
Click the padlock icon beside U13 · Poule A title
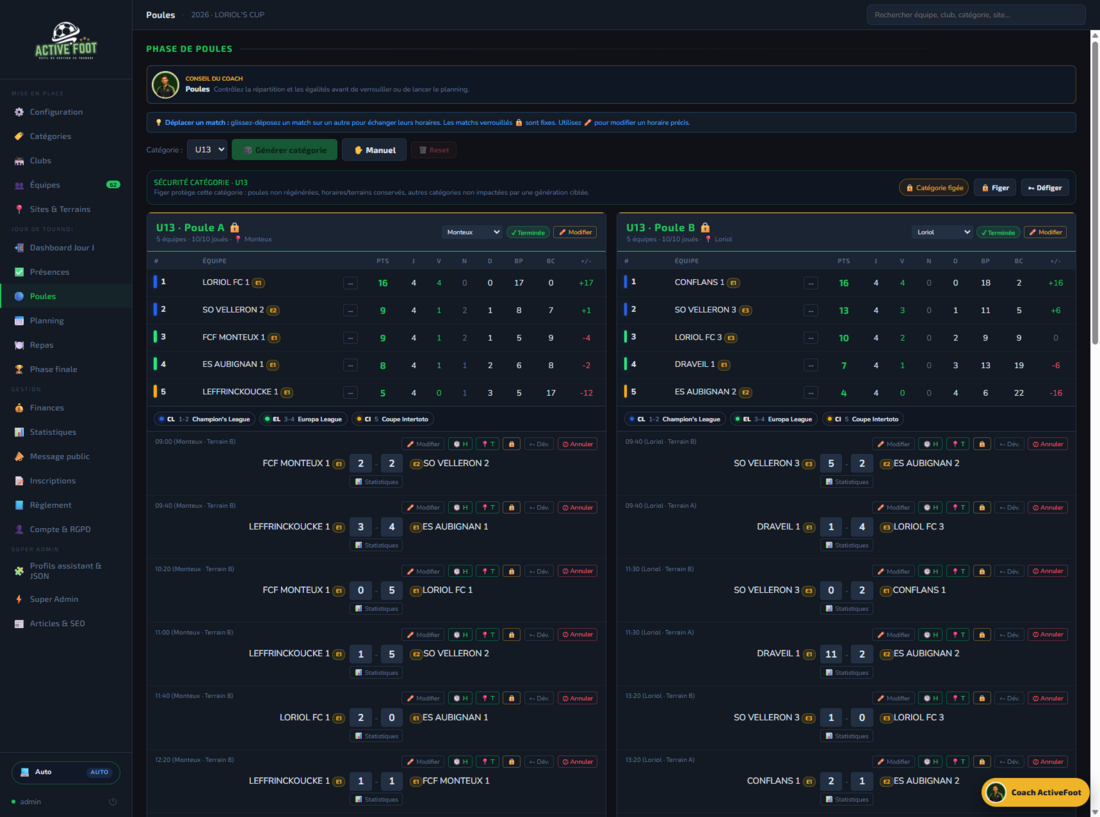(235, 228)
